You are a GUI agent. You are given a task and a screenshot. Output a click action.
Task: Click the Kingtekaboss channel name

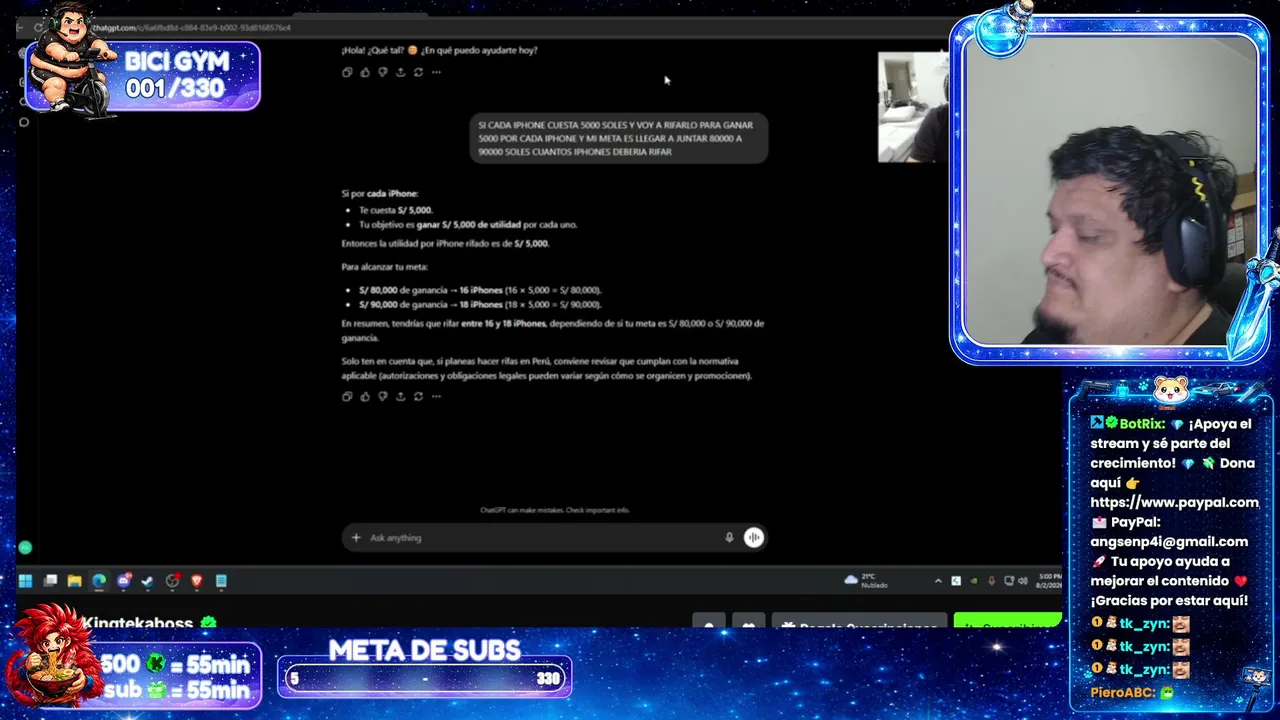tap(138, 623)
